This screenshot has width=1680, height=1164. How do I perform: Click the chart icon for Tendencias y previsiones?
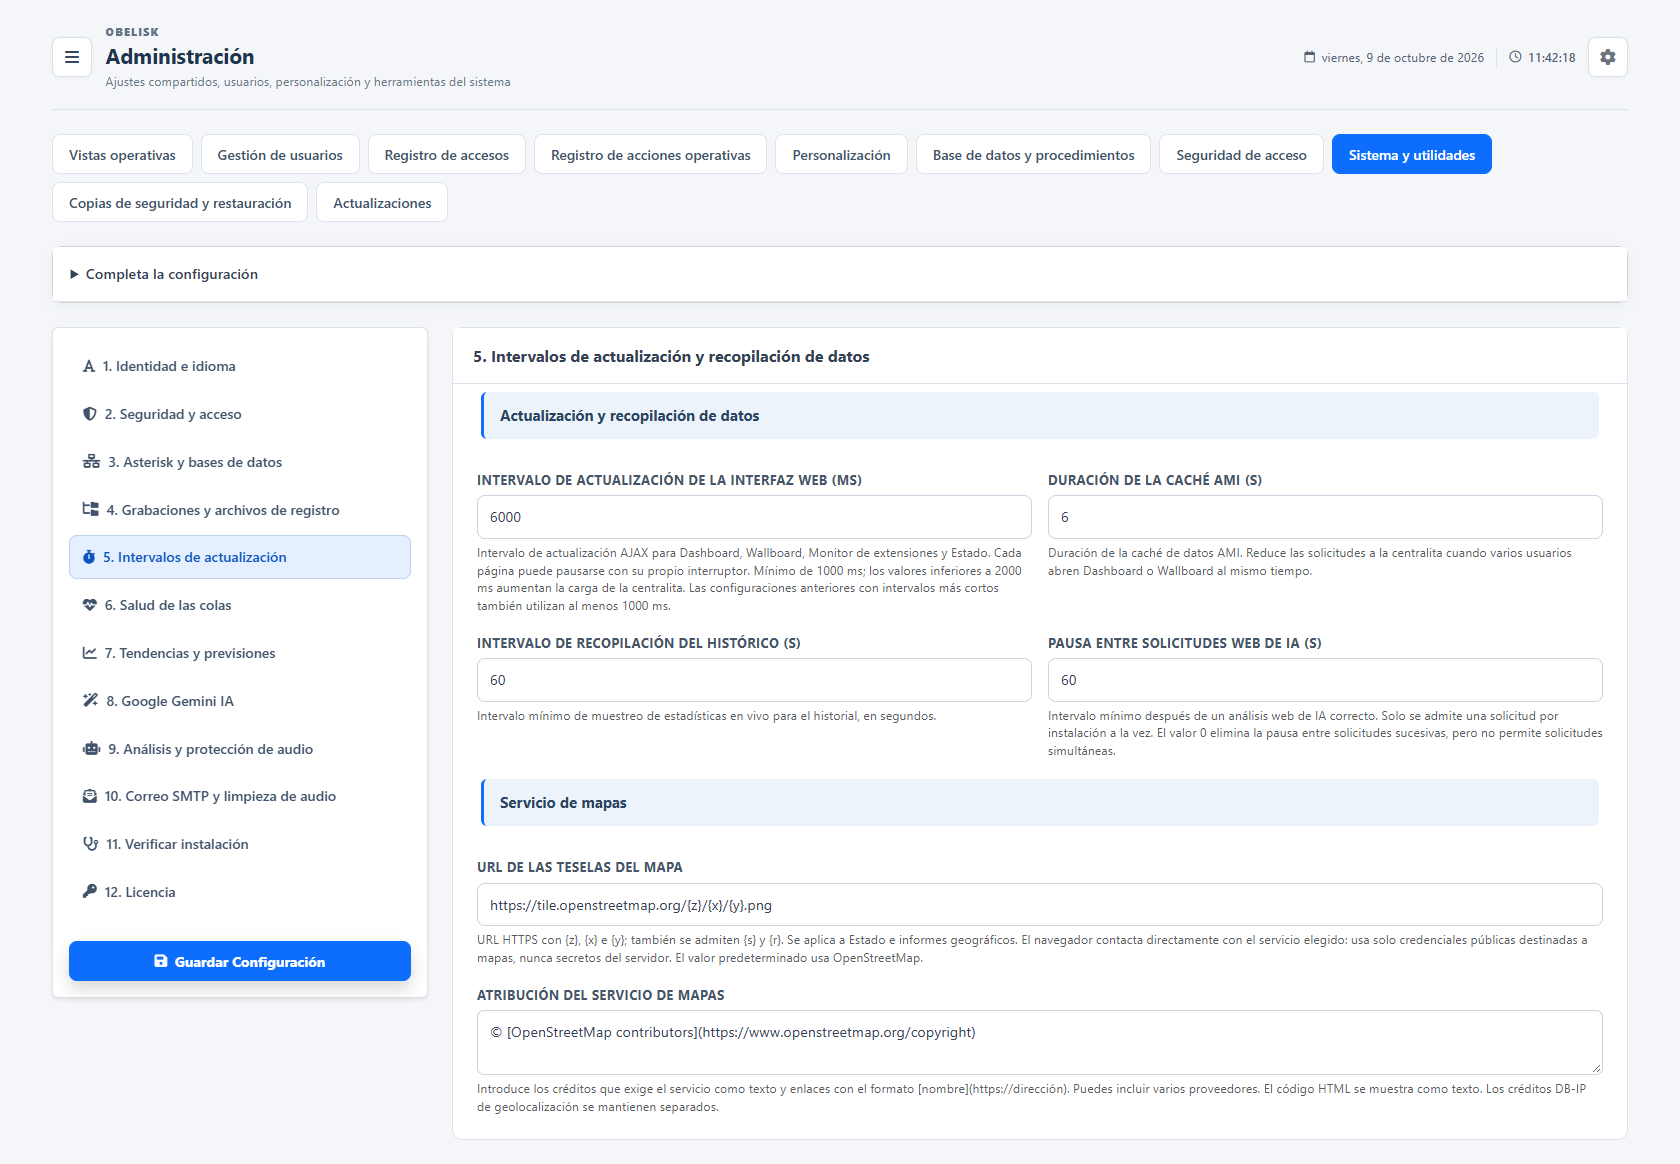coord(90,653)
